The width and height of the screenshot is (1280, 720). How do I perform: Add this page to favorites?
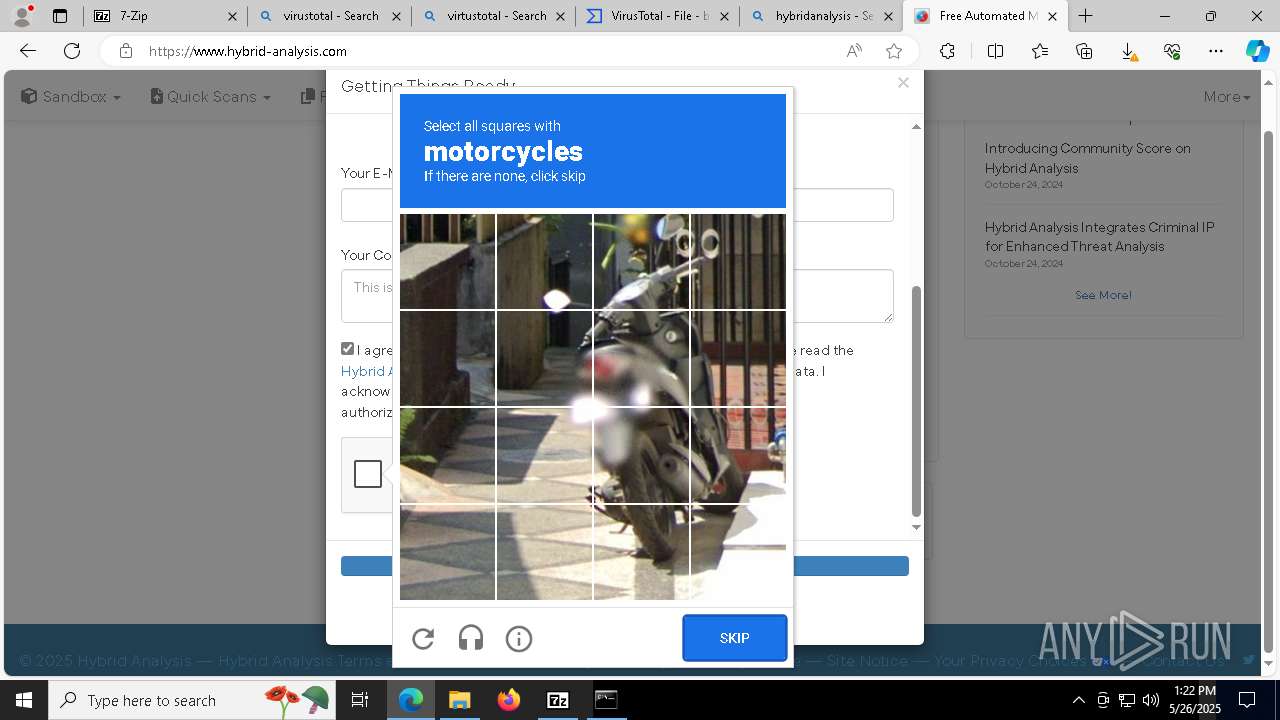coord(894,51)
